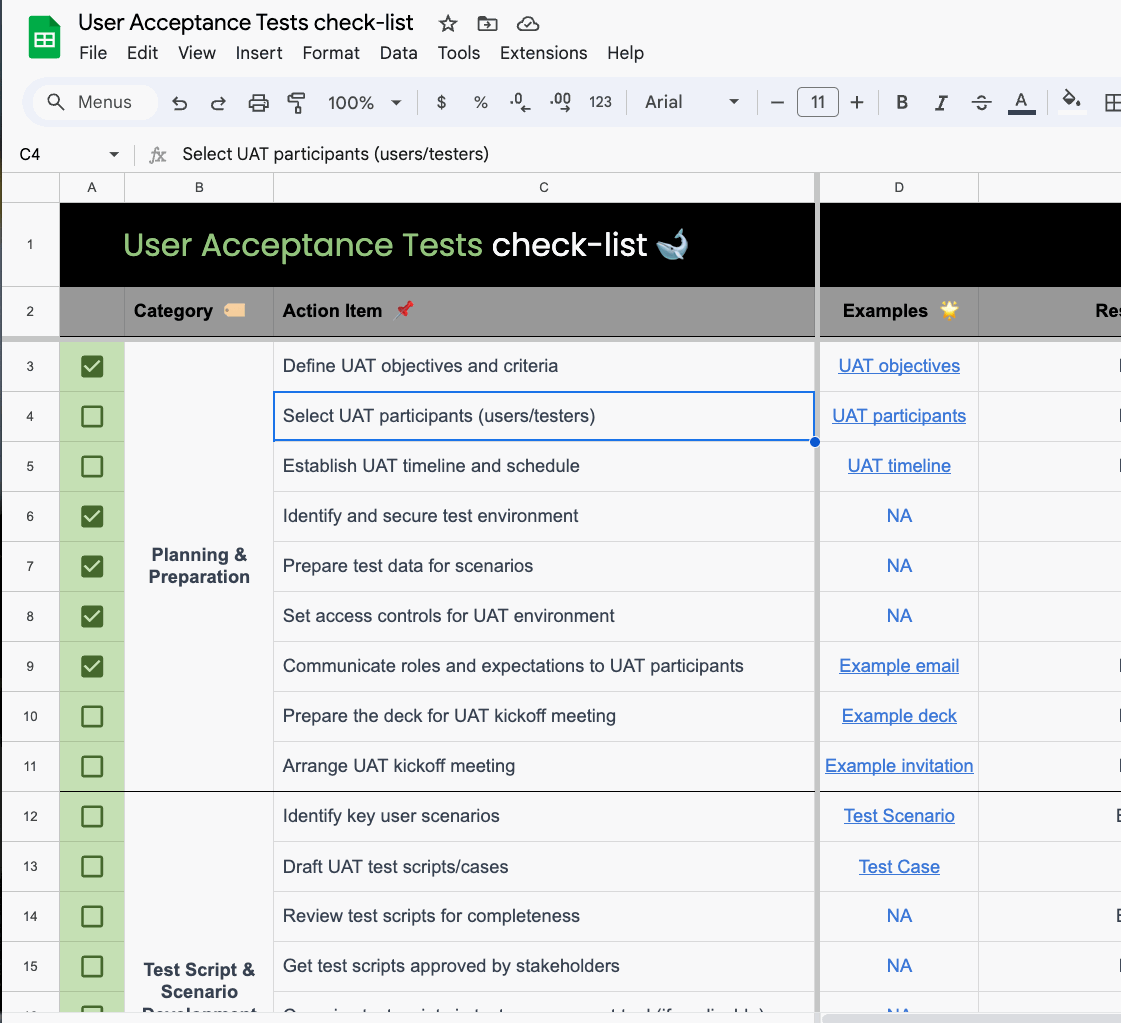1121x1023 pixels.
Task: Open the name box dropdown arrow
Action: (x=114, y=154)
